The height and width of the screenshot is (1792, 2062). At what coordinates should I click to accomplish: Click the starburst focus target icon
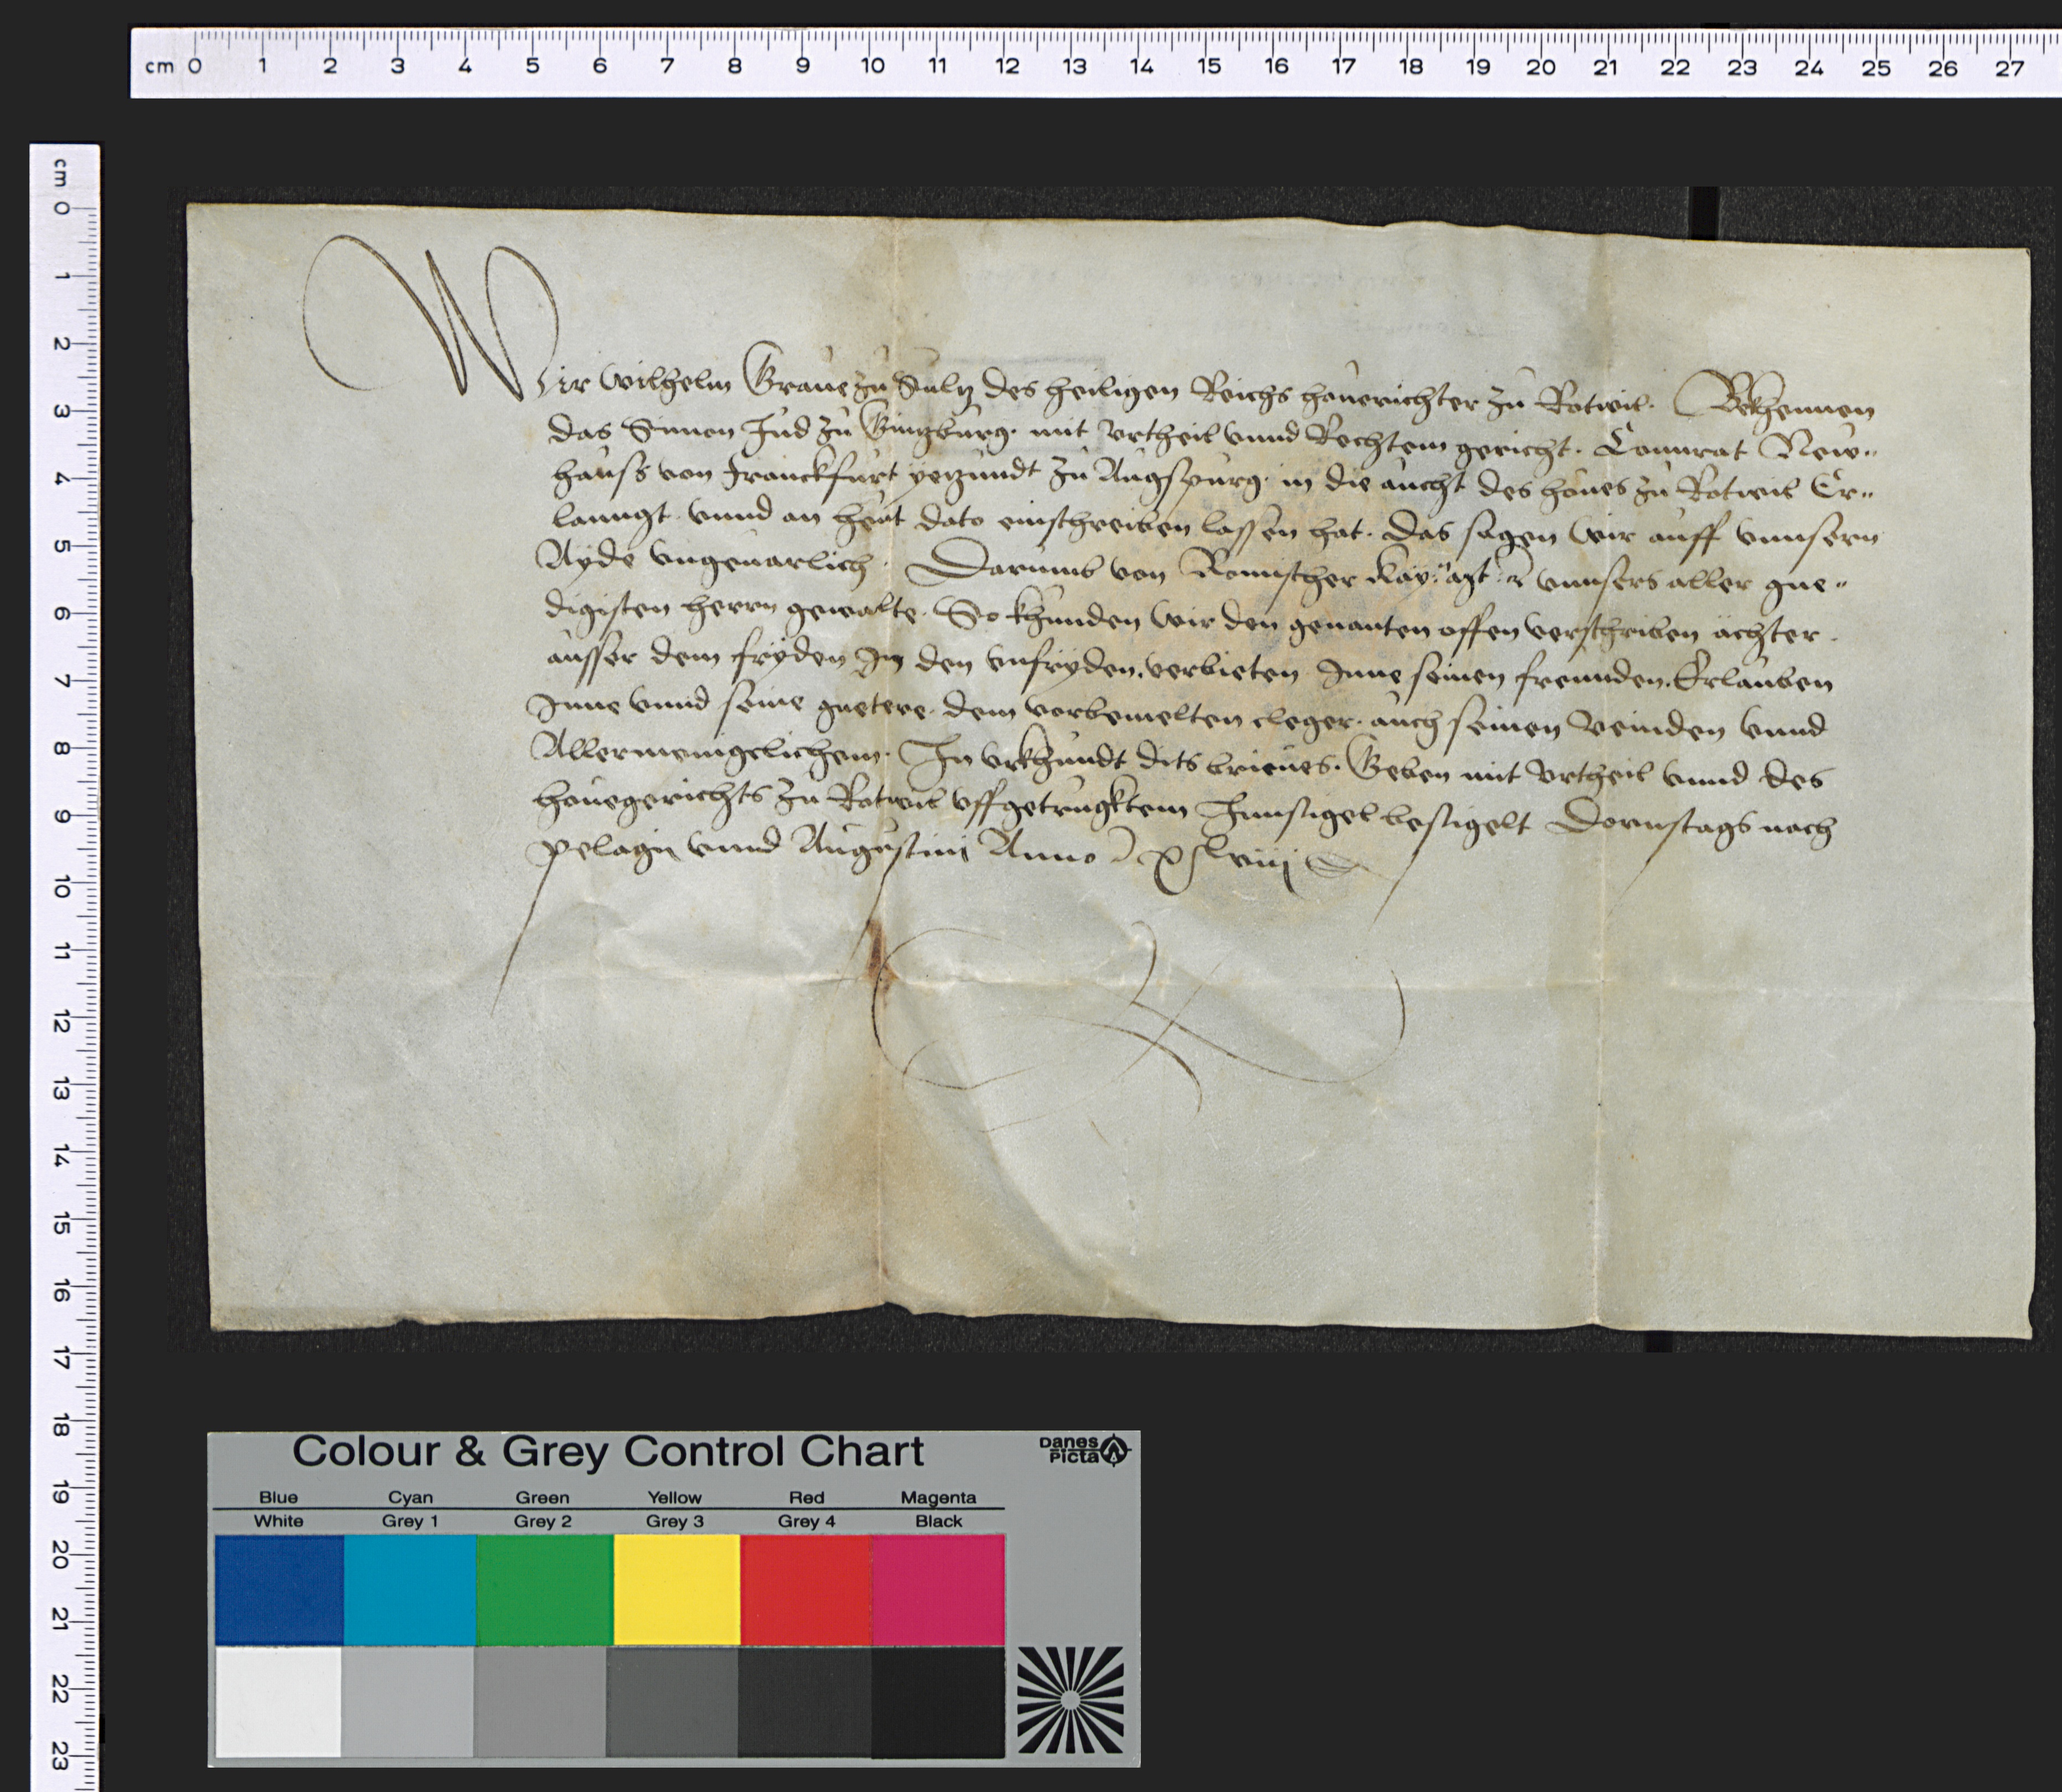[x=1070, y=1699]
